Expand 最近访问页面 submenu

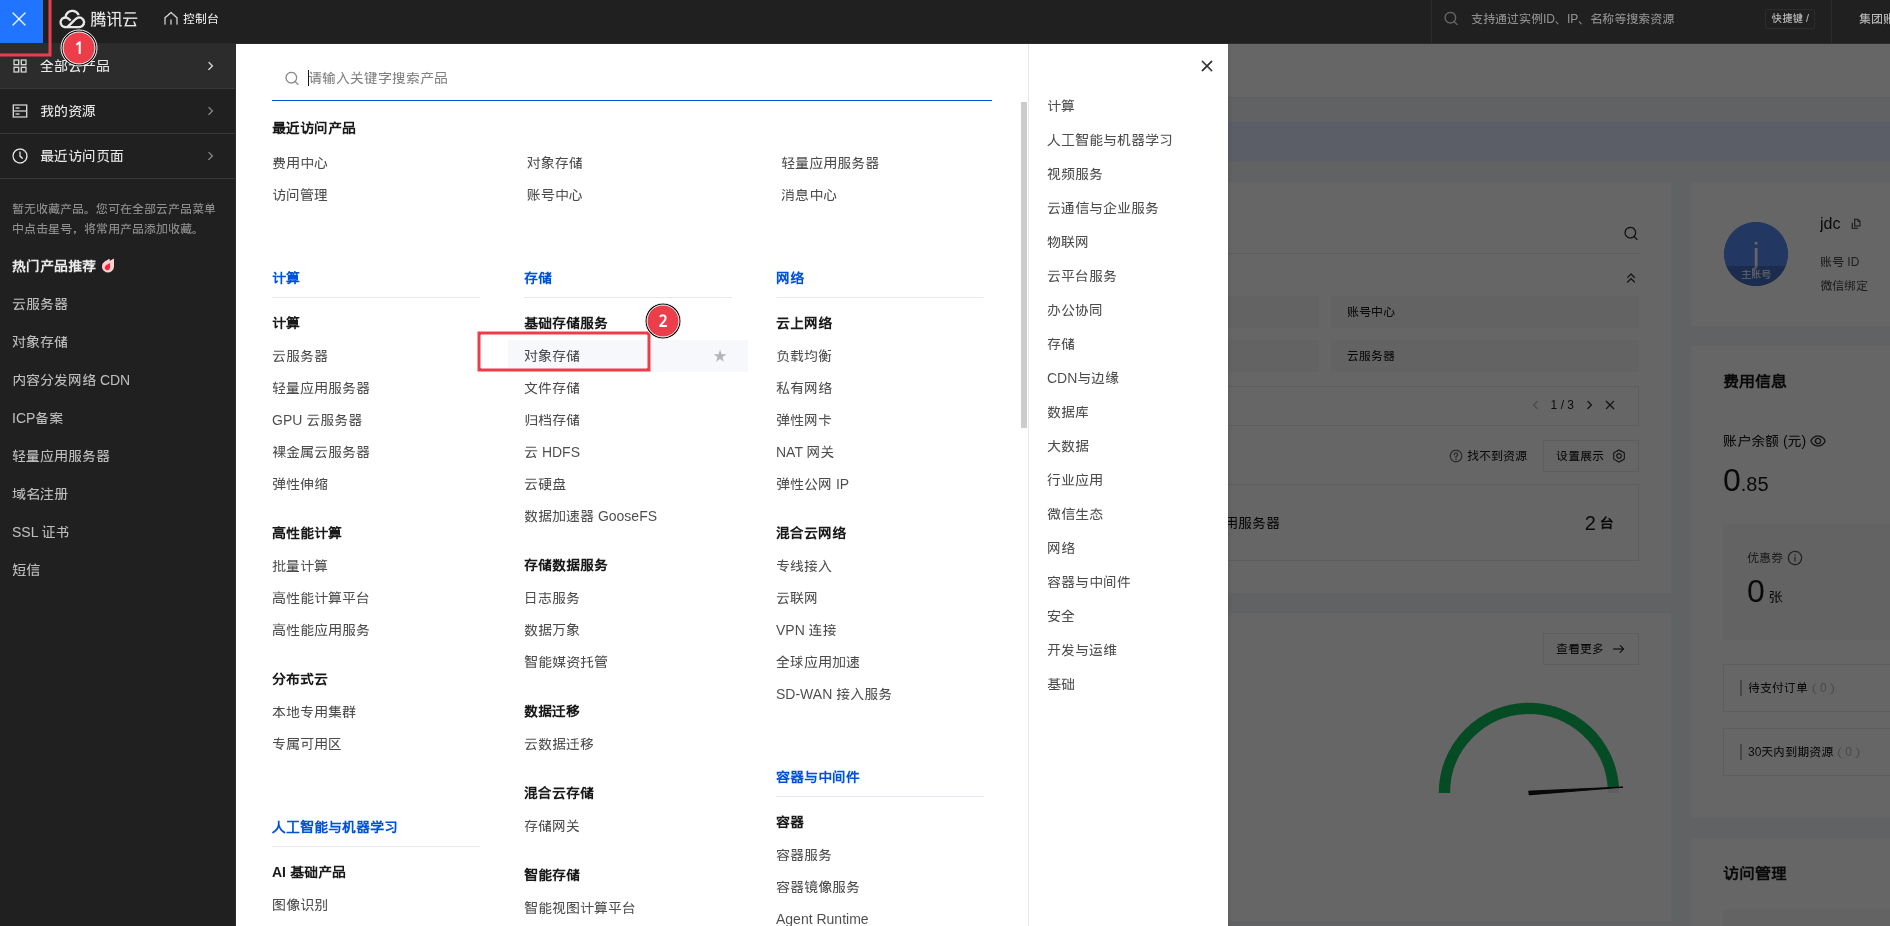coord(117,156)
